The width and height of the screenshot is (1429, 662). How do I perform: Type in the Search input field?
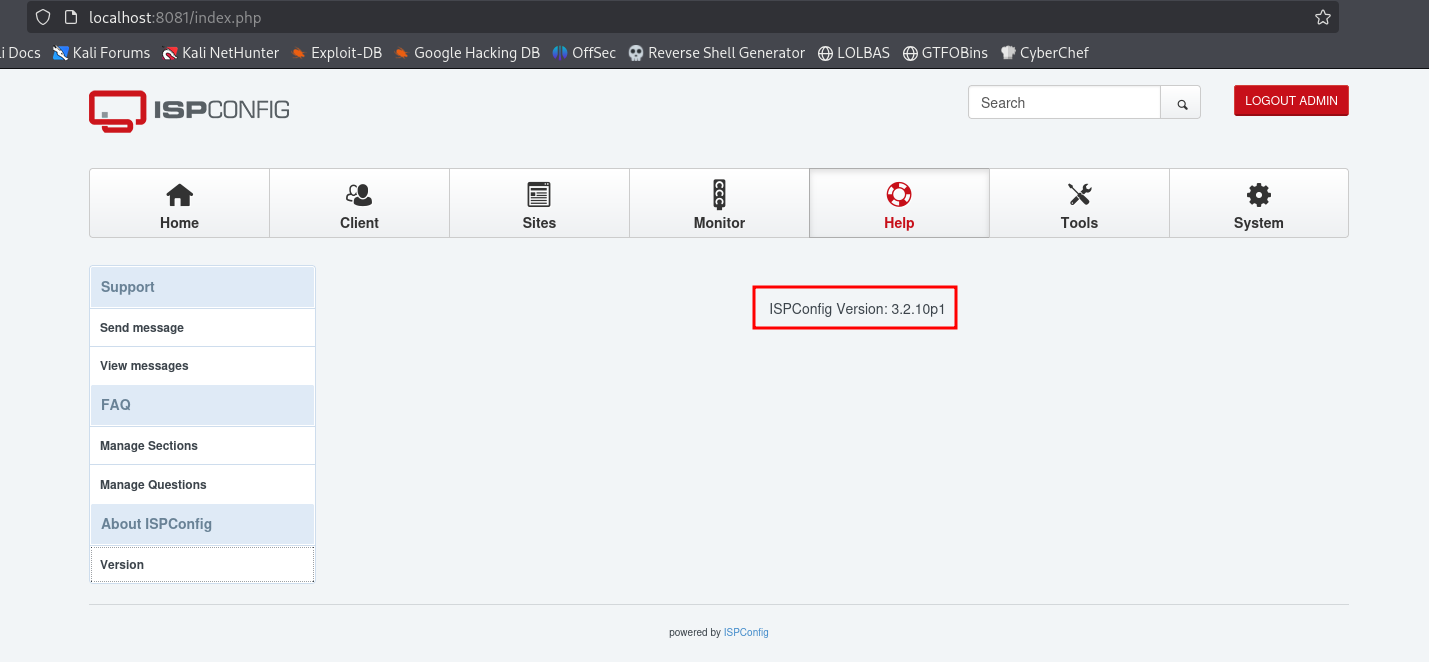point(1064,103)
